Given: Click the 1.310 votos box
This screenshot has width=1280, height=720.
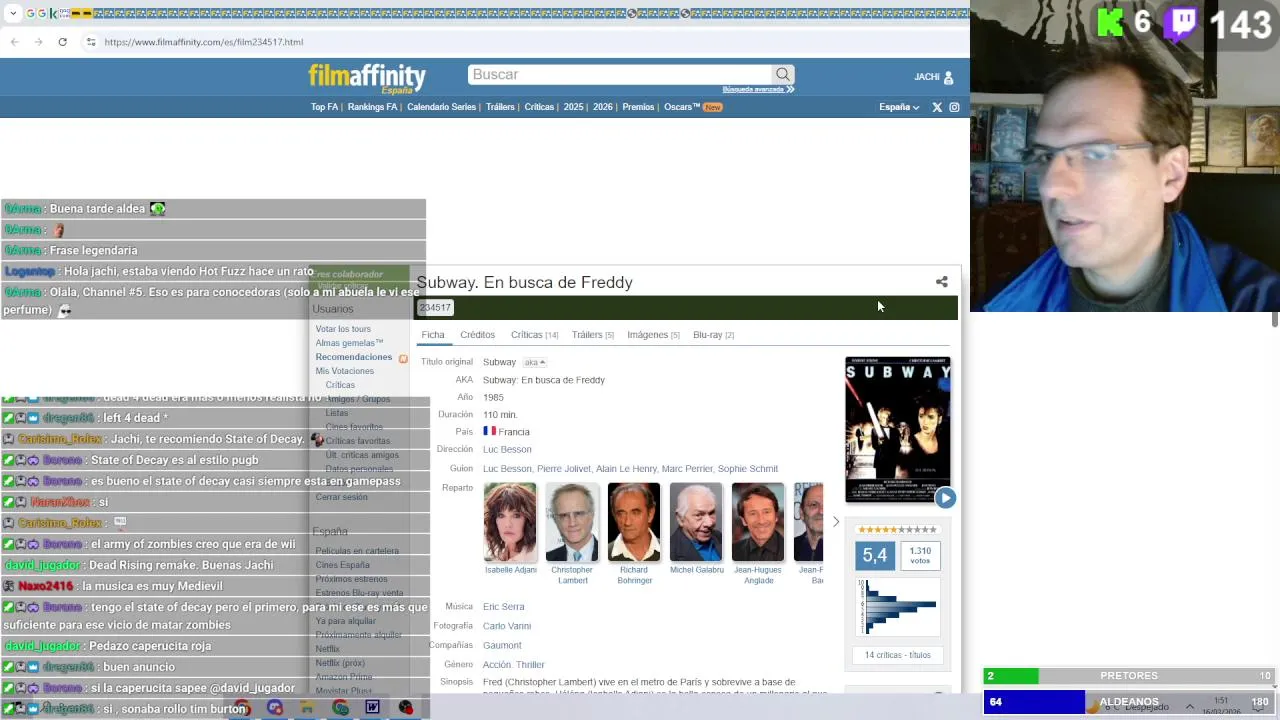Looking at the screenshot, I should coord(920,556).
